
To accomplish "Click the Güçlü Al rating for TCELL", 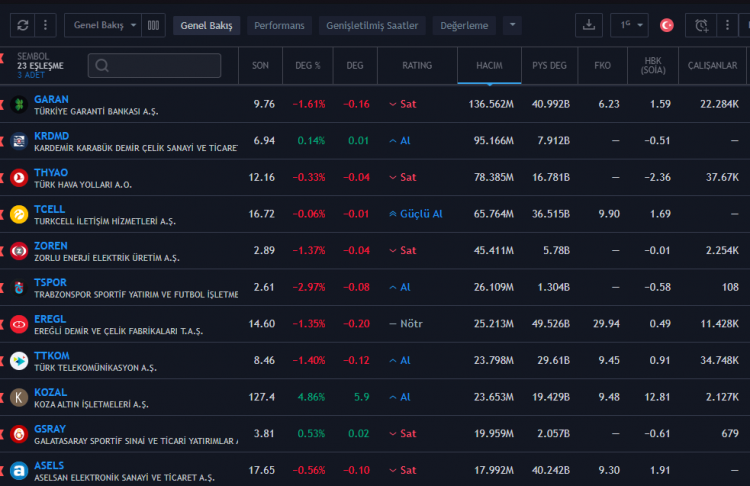I will point(416,214).
